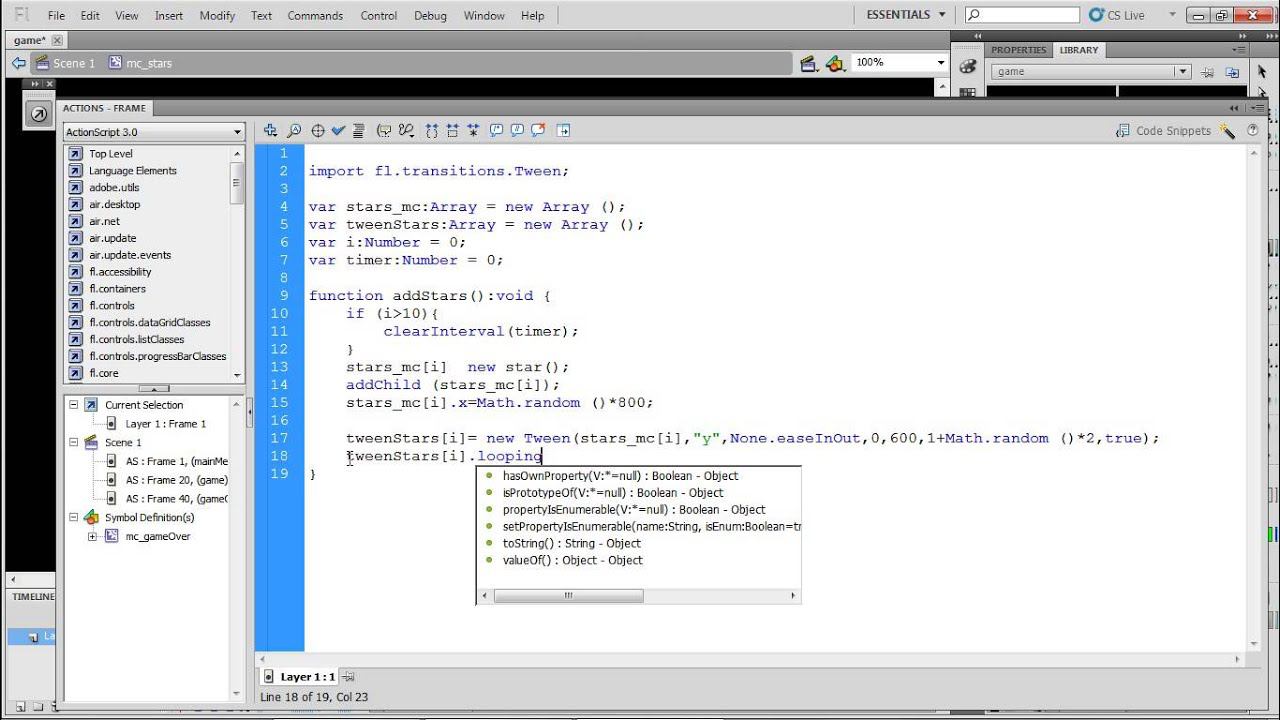Select AS : Frame 20, (game) script
Viewport: 1280px width, 720px height.
point(177,480)
